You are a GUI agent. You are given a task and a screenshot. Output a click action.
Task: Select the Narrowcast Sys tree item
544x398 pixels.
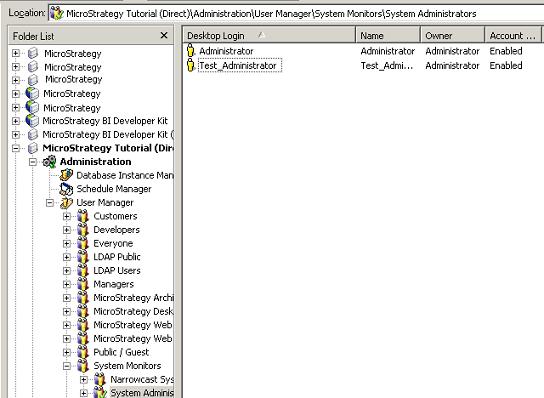pos(142,379)
